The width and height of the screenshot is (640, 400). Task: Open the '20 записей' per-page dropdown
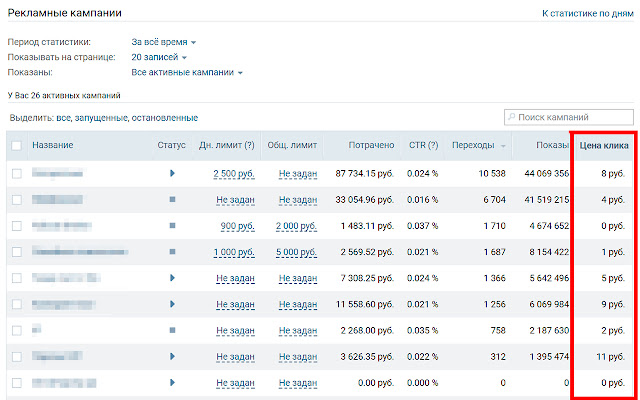coord(159,57)
